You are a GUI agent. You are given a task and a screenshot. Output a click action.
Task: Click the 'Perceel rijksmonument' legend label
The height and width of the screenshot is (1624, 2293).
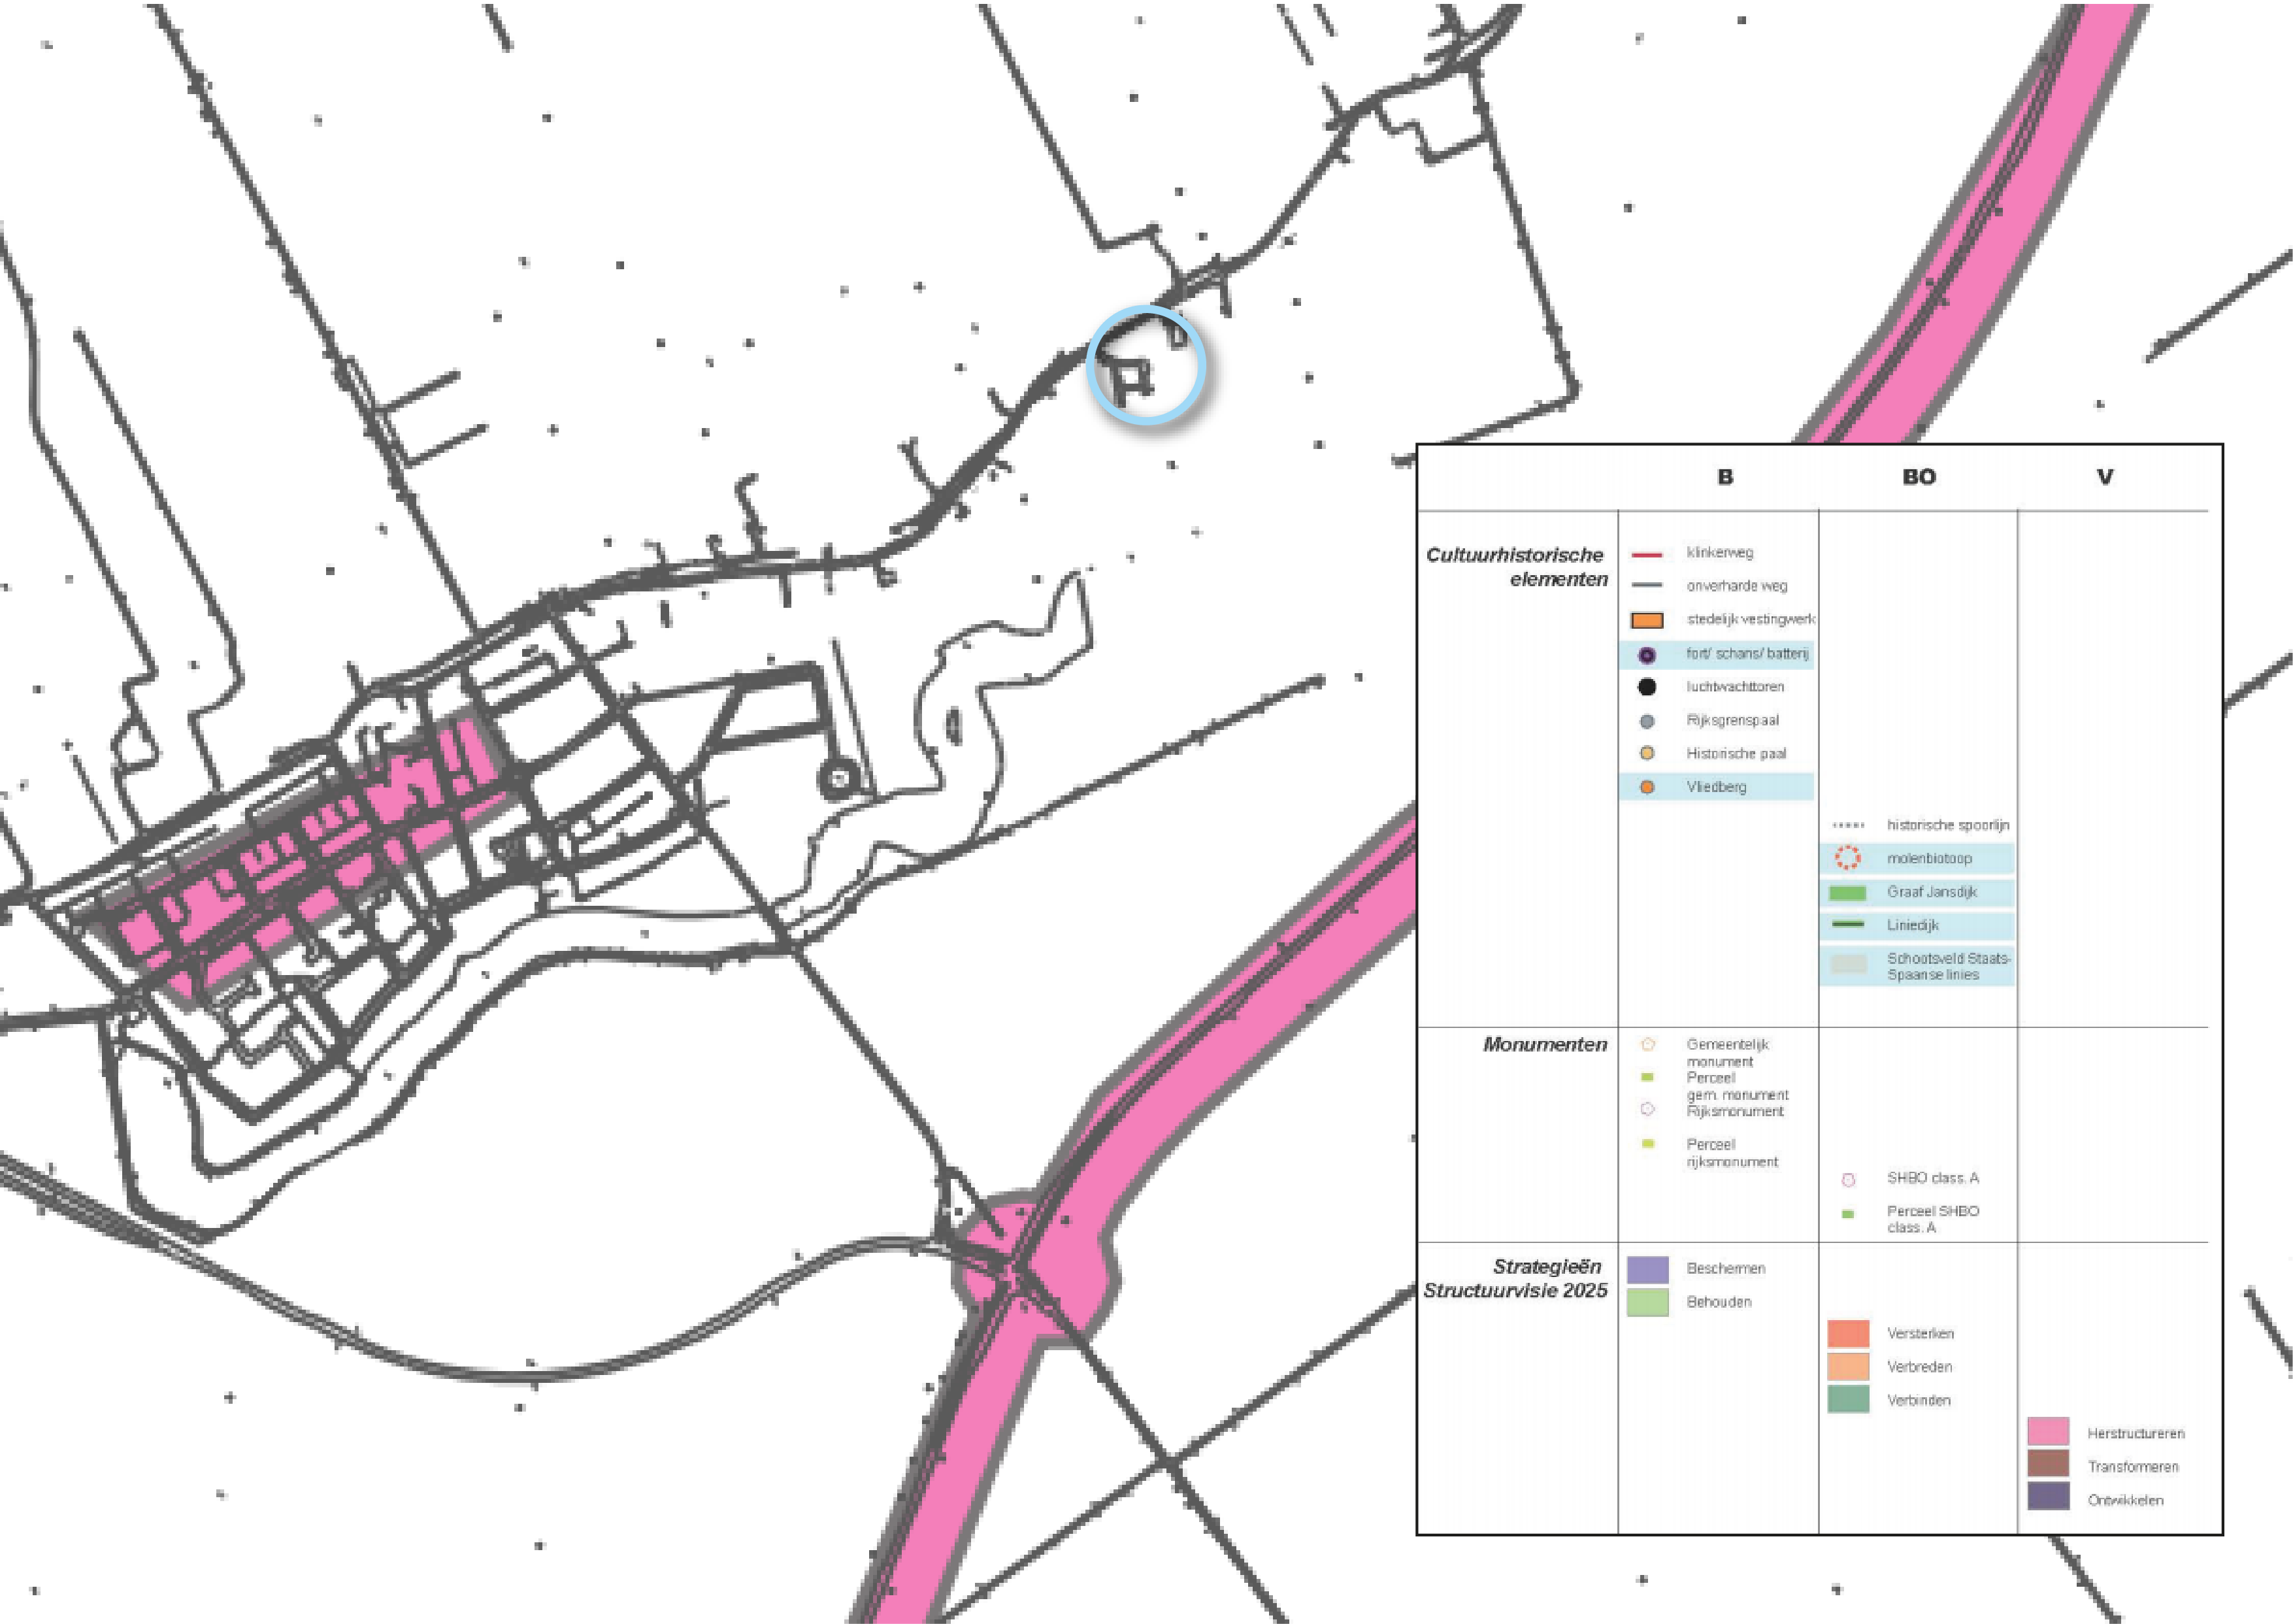(1732, 1153)
